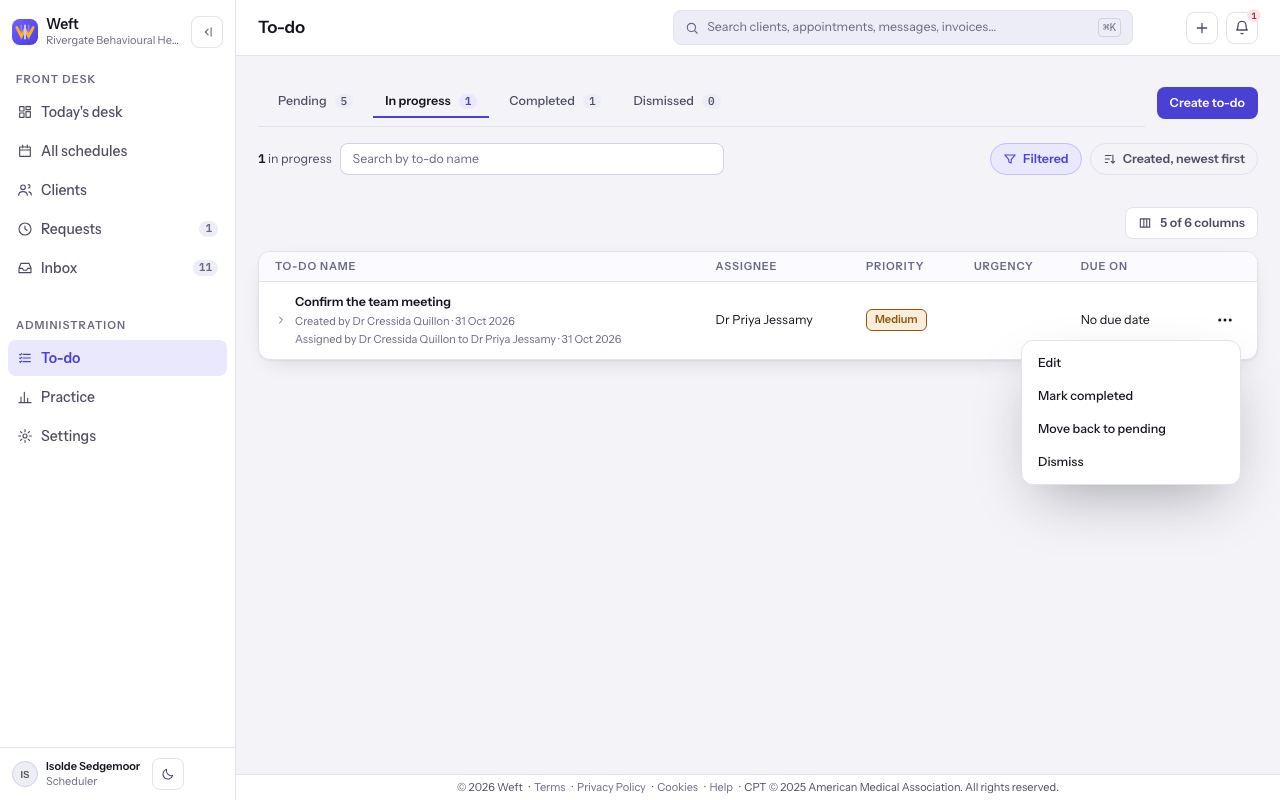Image resolution: width=1280 pixels, height=800 pixels.
Task: Select the In progress tab
Action: tap(431, 101)
